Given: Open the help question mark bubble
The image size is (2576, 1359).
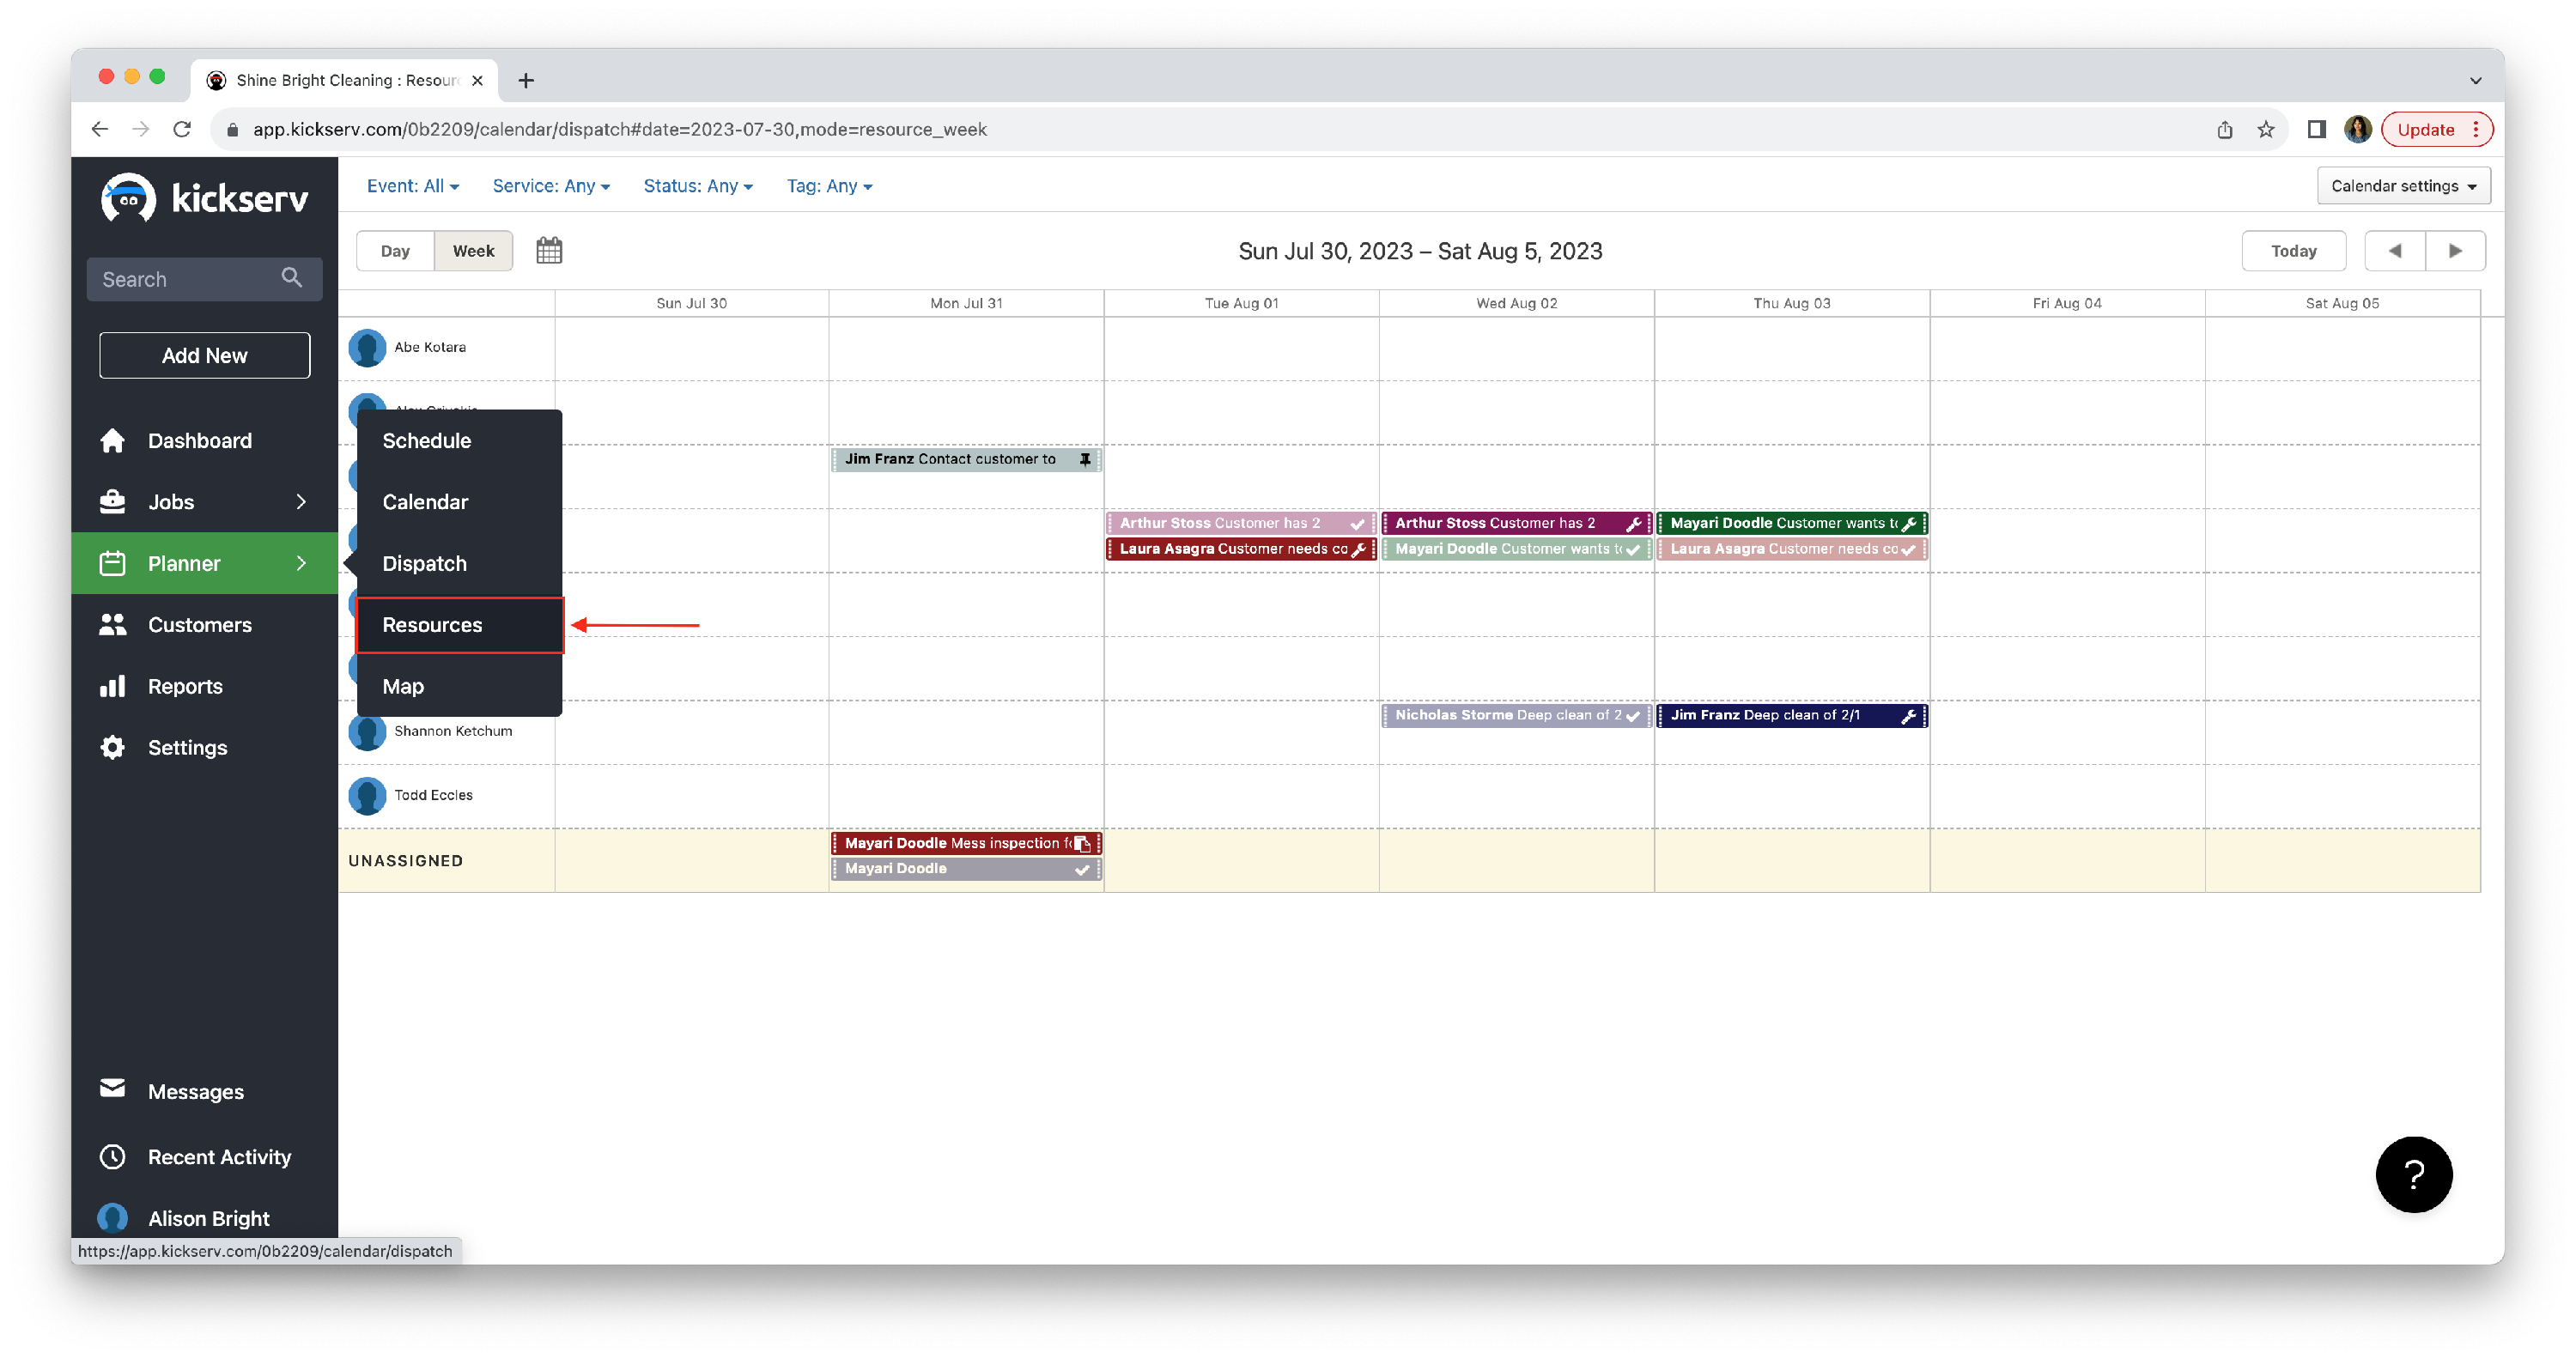Looking at the screenshot, I should (x=2413, y=1174).
